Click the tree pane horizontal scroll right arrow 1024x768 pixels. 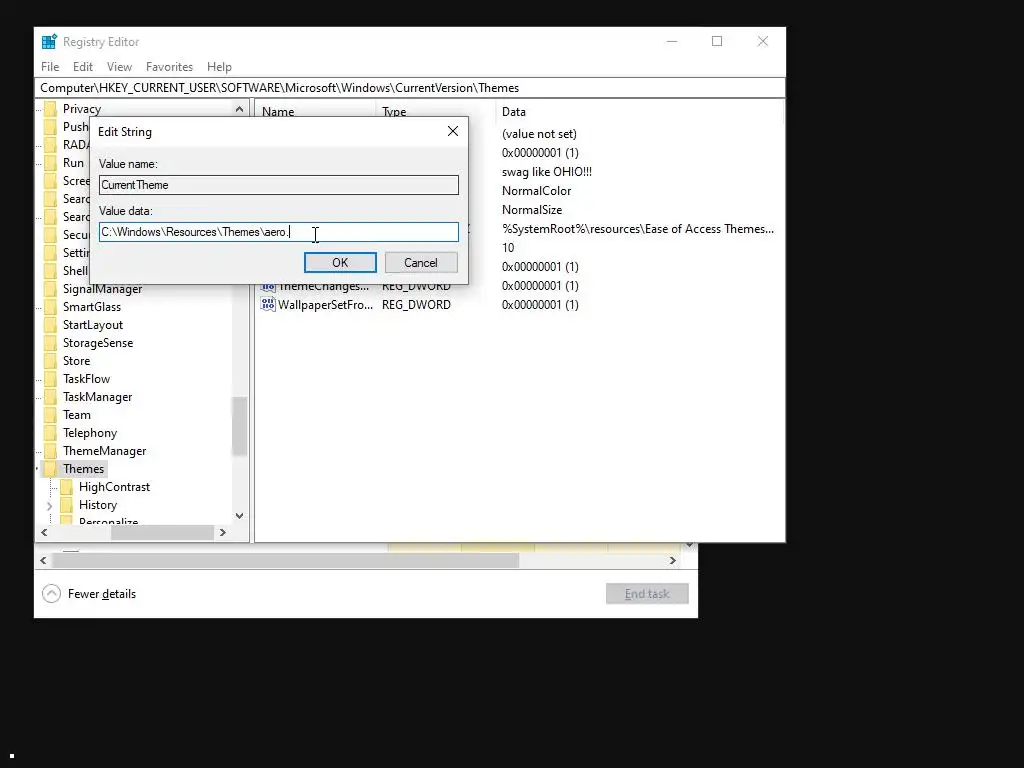click(223, 532)
